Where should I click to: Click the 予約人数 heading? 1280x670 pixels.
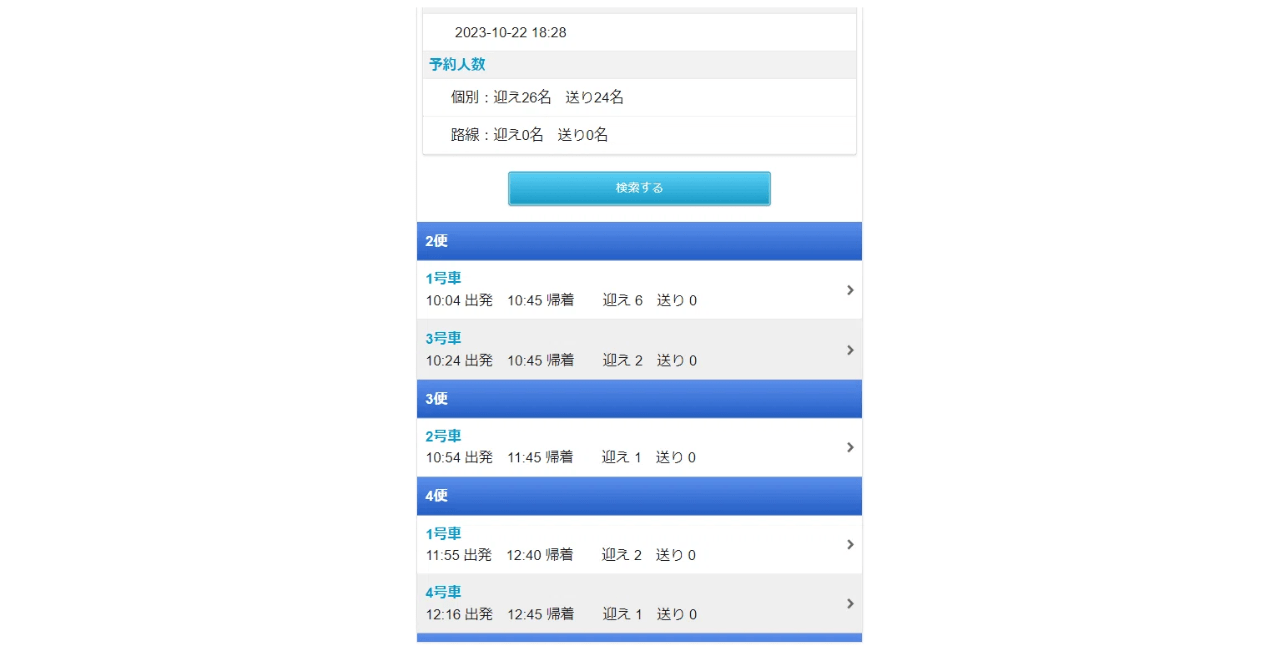(x=457, y=64)
